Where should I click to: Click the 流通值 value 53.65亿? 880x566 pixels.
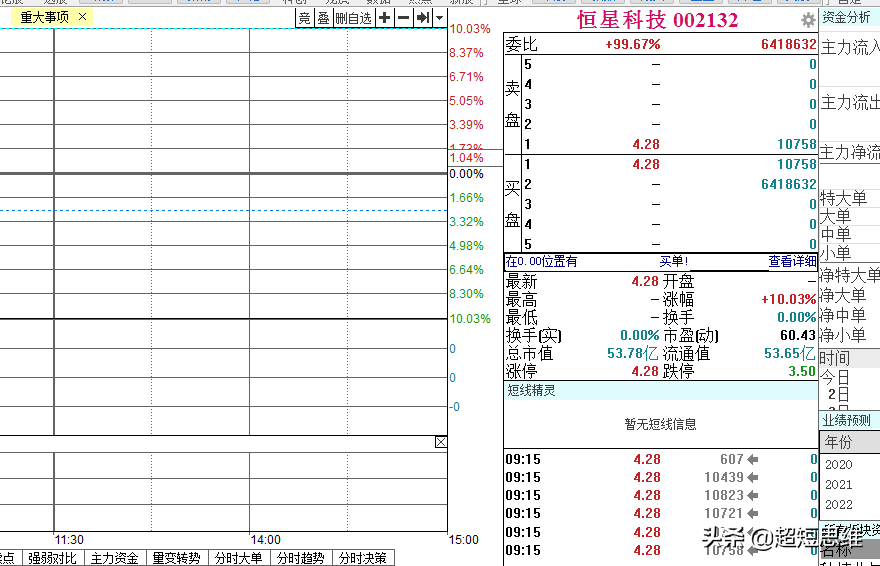click(790, 353)
